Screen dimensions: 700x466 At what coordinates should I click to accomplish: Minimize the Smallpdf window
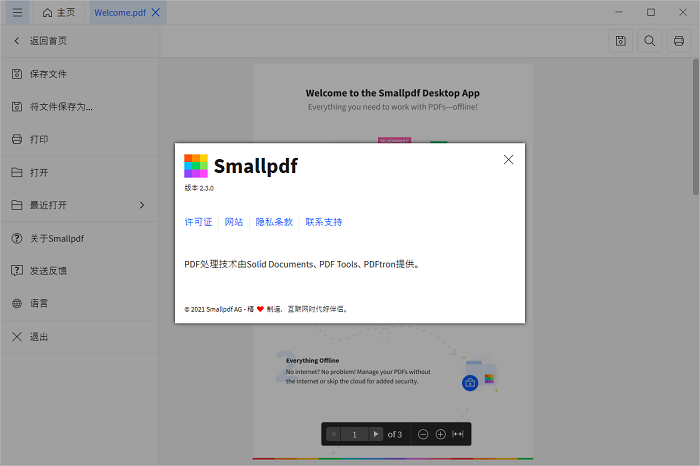(619, 12)
